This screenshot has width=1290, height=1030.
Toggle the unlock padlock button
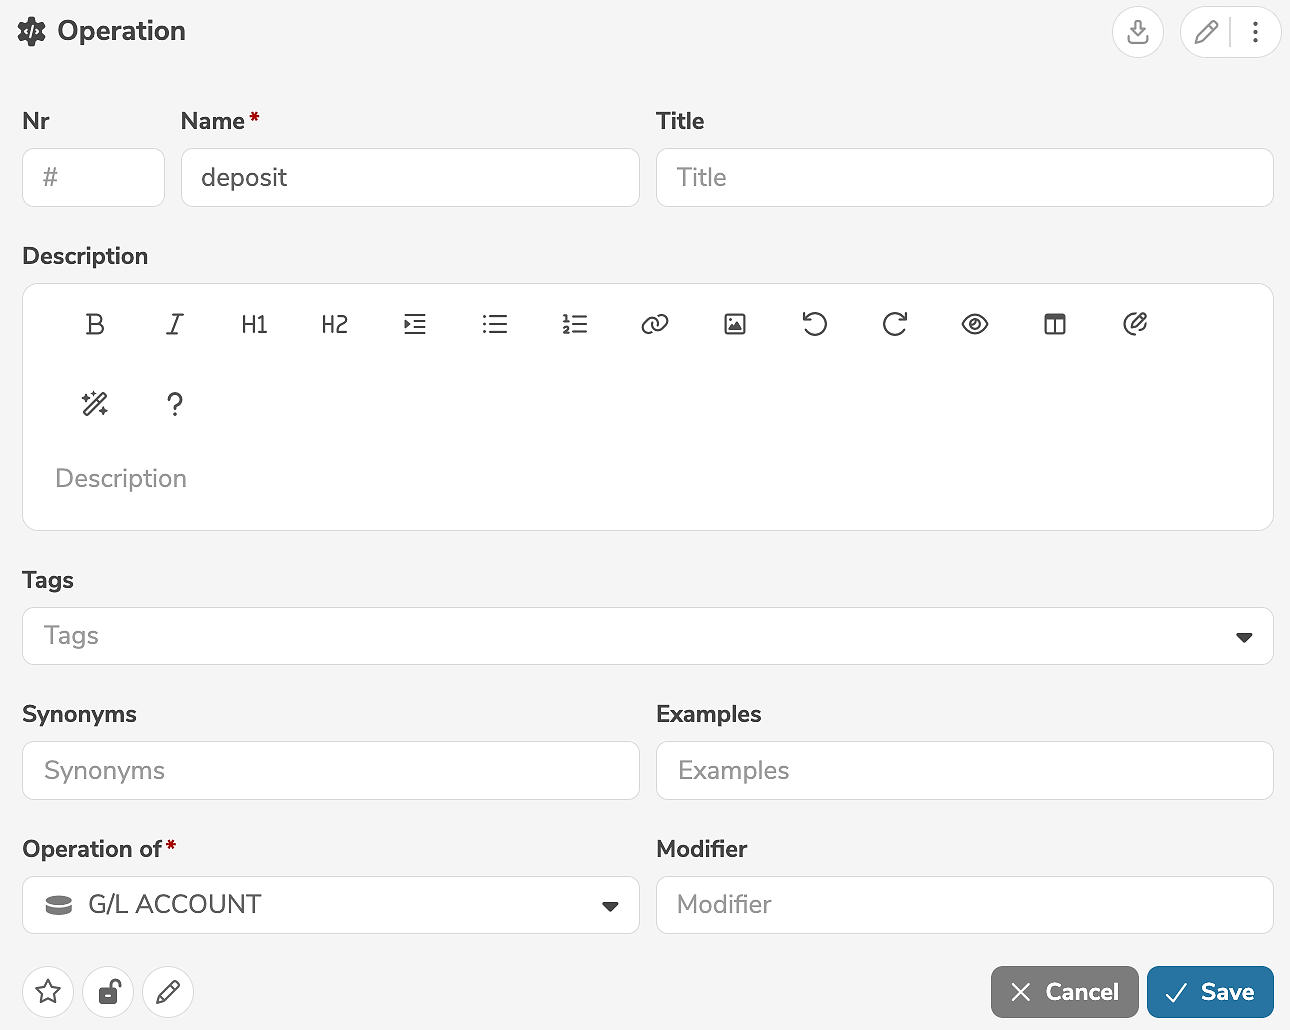coord(108,992)
